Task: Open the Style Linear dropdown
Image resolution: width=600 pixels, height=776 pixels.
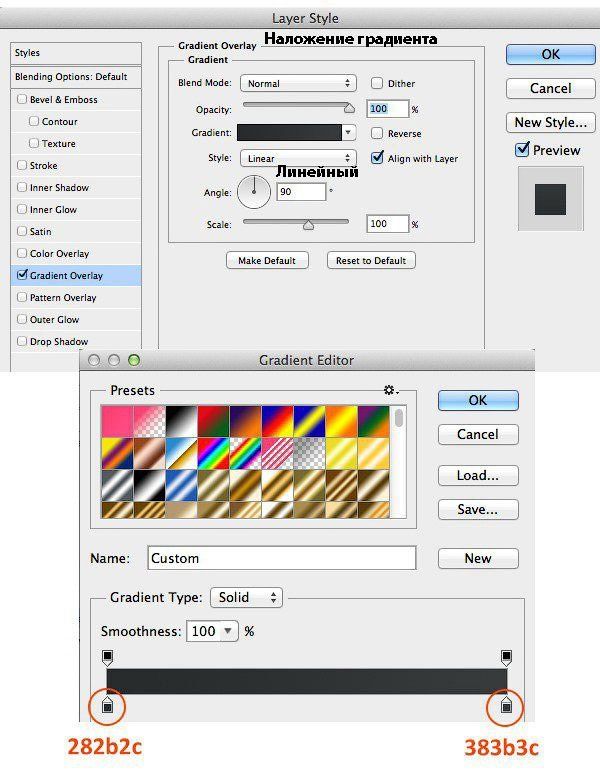Action: 298,158
